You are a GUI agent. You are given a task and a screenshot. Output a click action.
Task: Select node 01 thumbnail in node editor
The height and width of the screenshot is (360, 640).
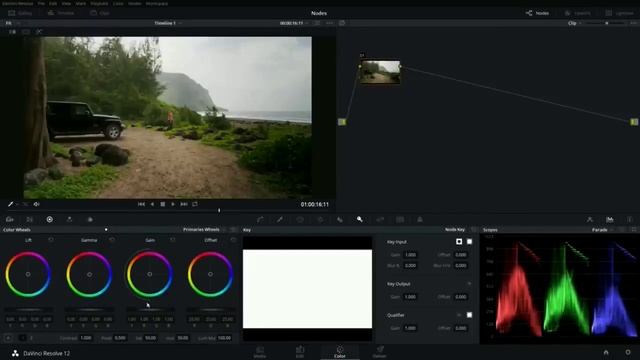point(380,72)
